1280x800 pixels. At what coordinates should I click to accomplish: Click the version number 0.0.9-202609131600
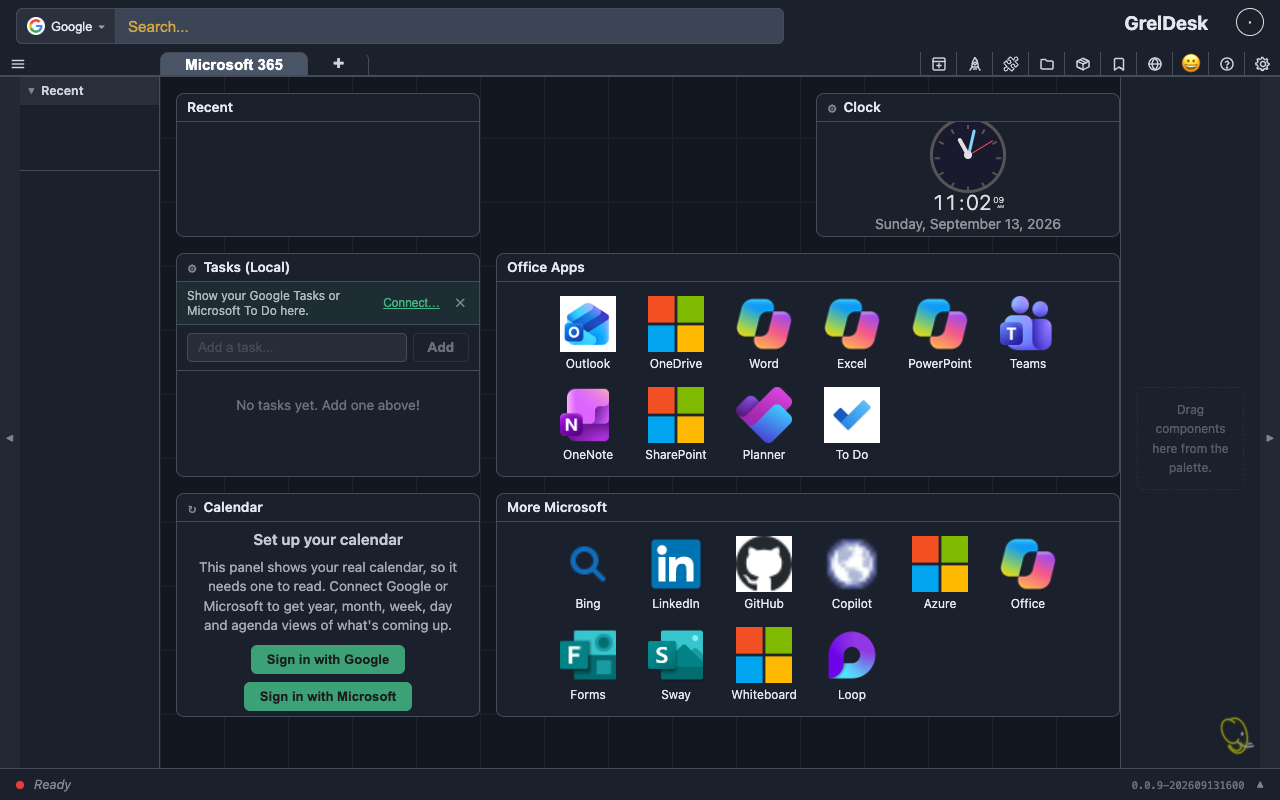pos(1188,785)
